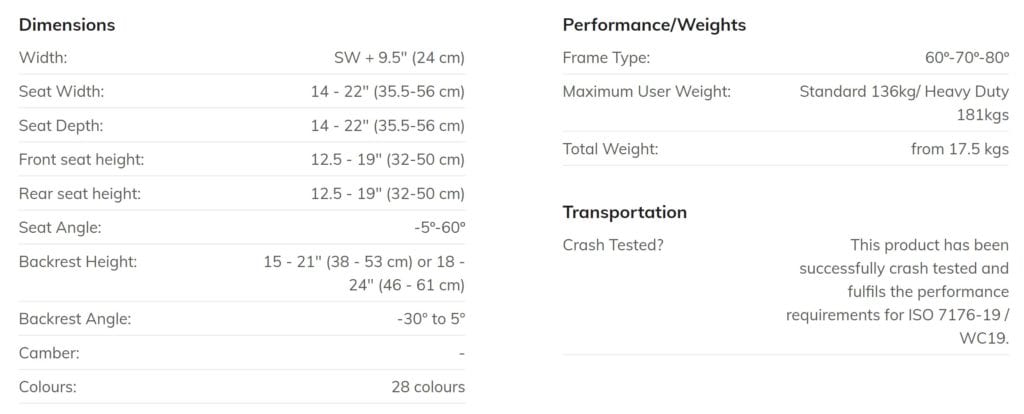Click the Maximum User Weight label
Image resolution: width=1024 pixels, height=414 pixels.
[x=646, y=92]
